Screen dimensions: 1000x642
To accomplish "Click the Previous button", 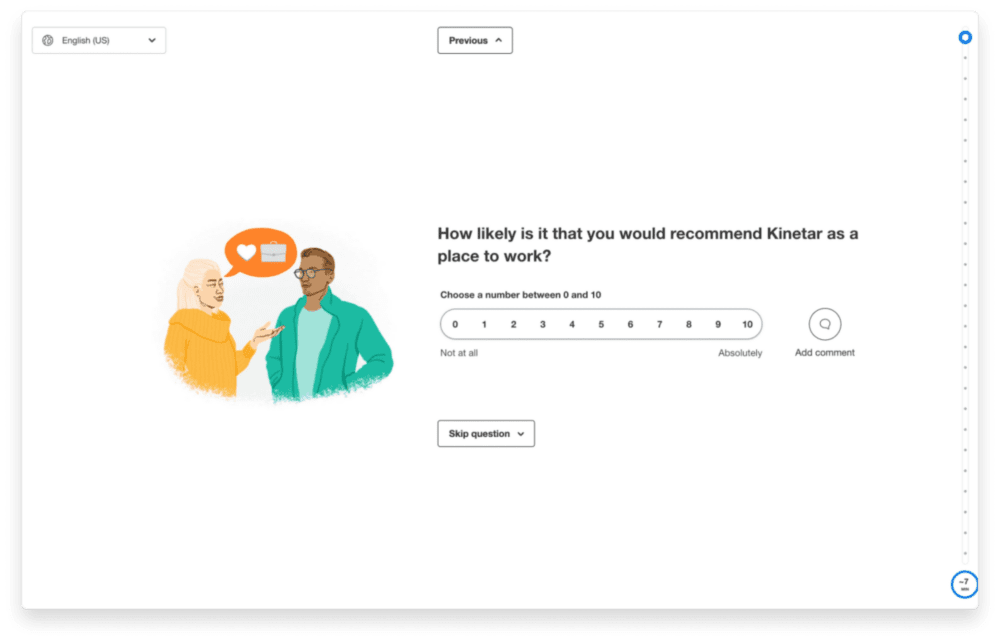I will pos(475,40).
